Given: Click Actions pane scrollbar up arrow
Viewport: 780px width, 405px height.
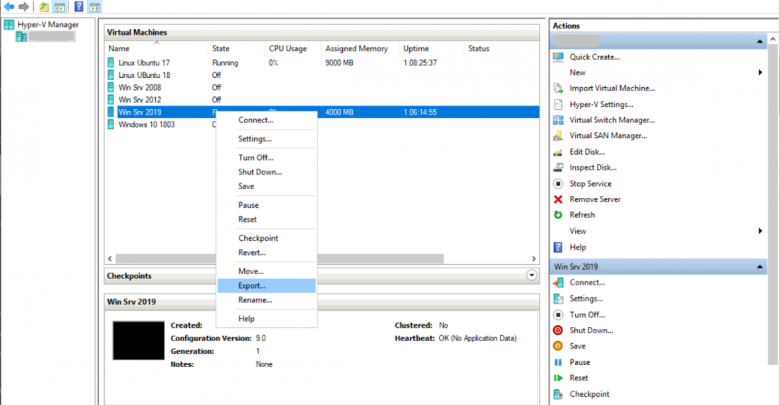Looking at the screenshot, I should (x=773, y=39).
